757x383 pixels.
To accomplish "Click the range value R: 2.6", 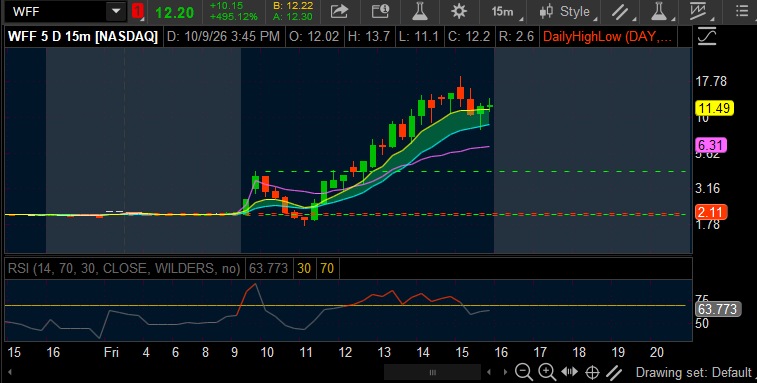I will click(516, 37).
